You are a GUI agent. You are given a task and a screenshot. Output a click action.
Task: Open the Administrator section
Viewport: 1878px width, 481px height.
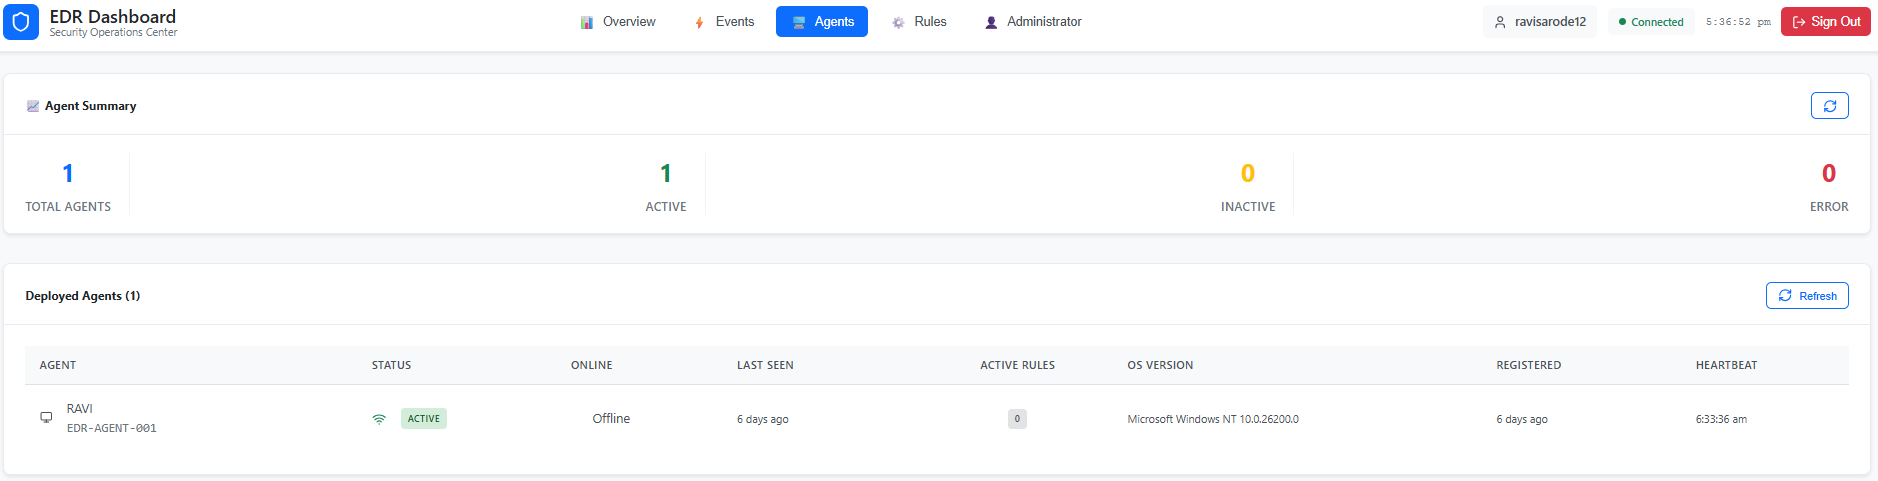1033,22
